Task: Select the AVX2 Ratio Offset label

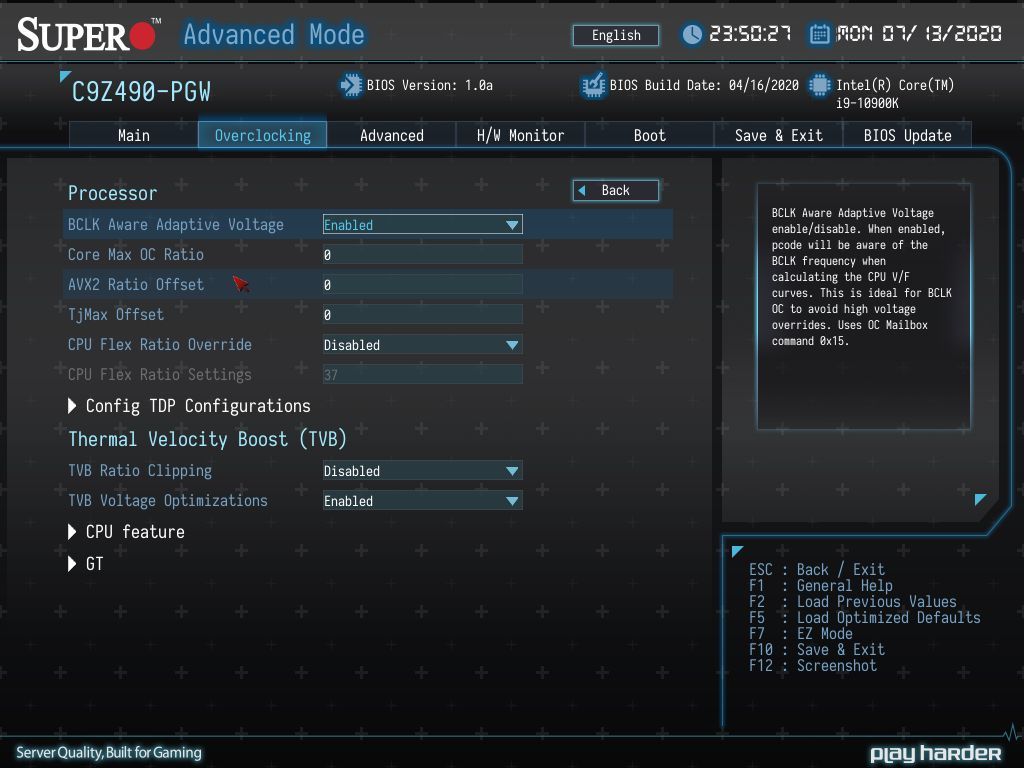Action: tap(136, 285)
